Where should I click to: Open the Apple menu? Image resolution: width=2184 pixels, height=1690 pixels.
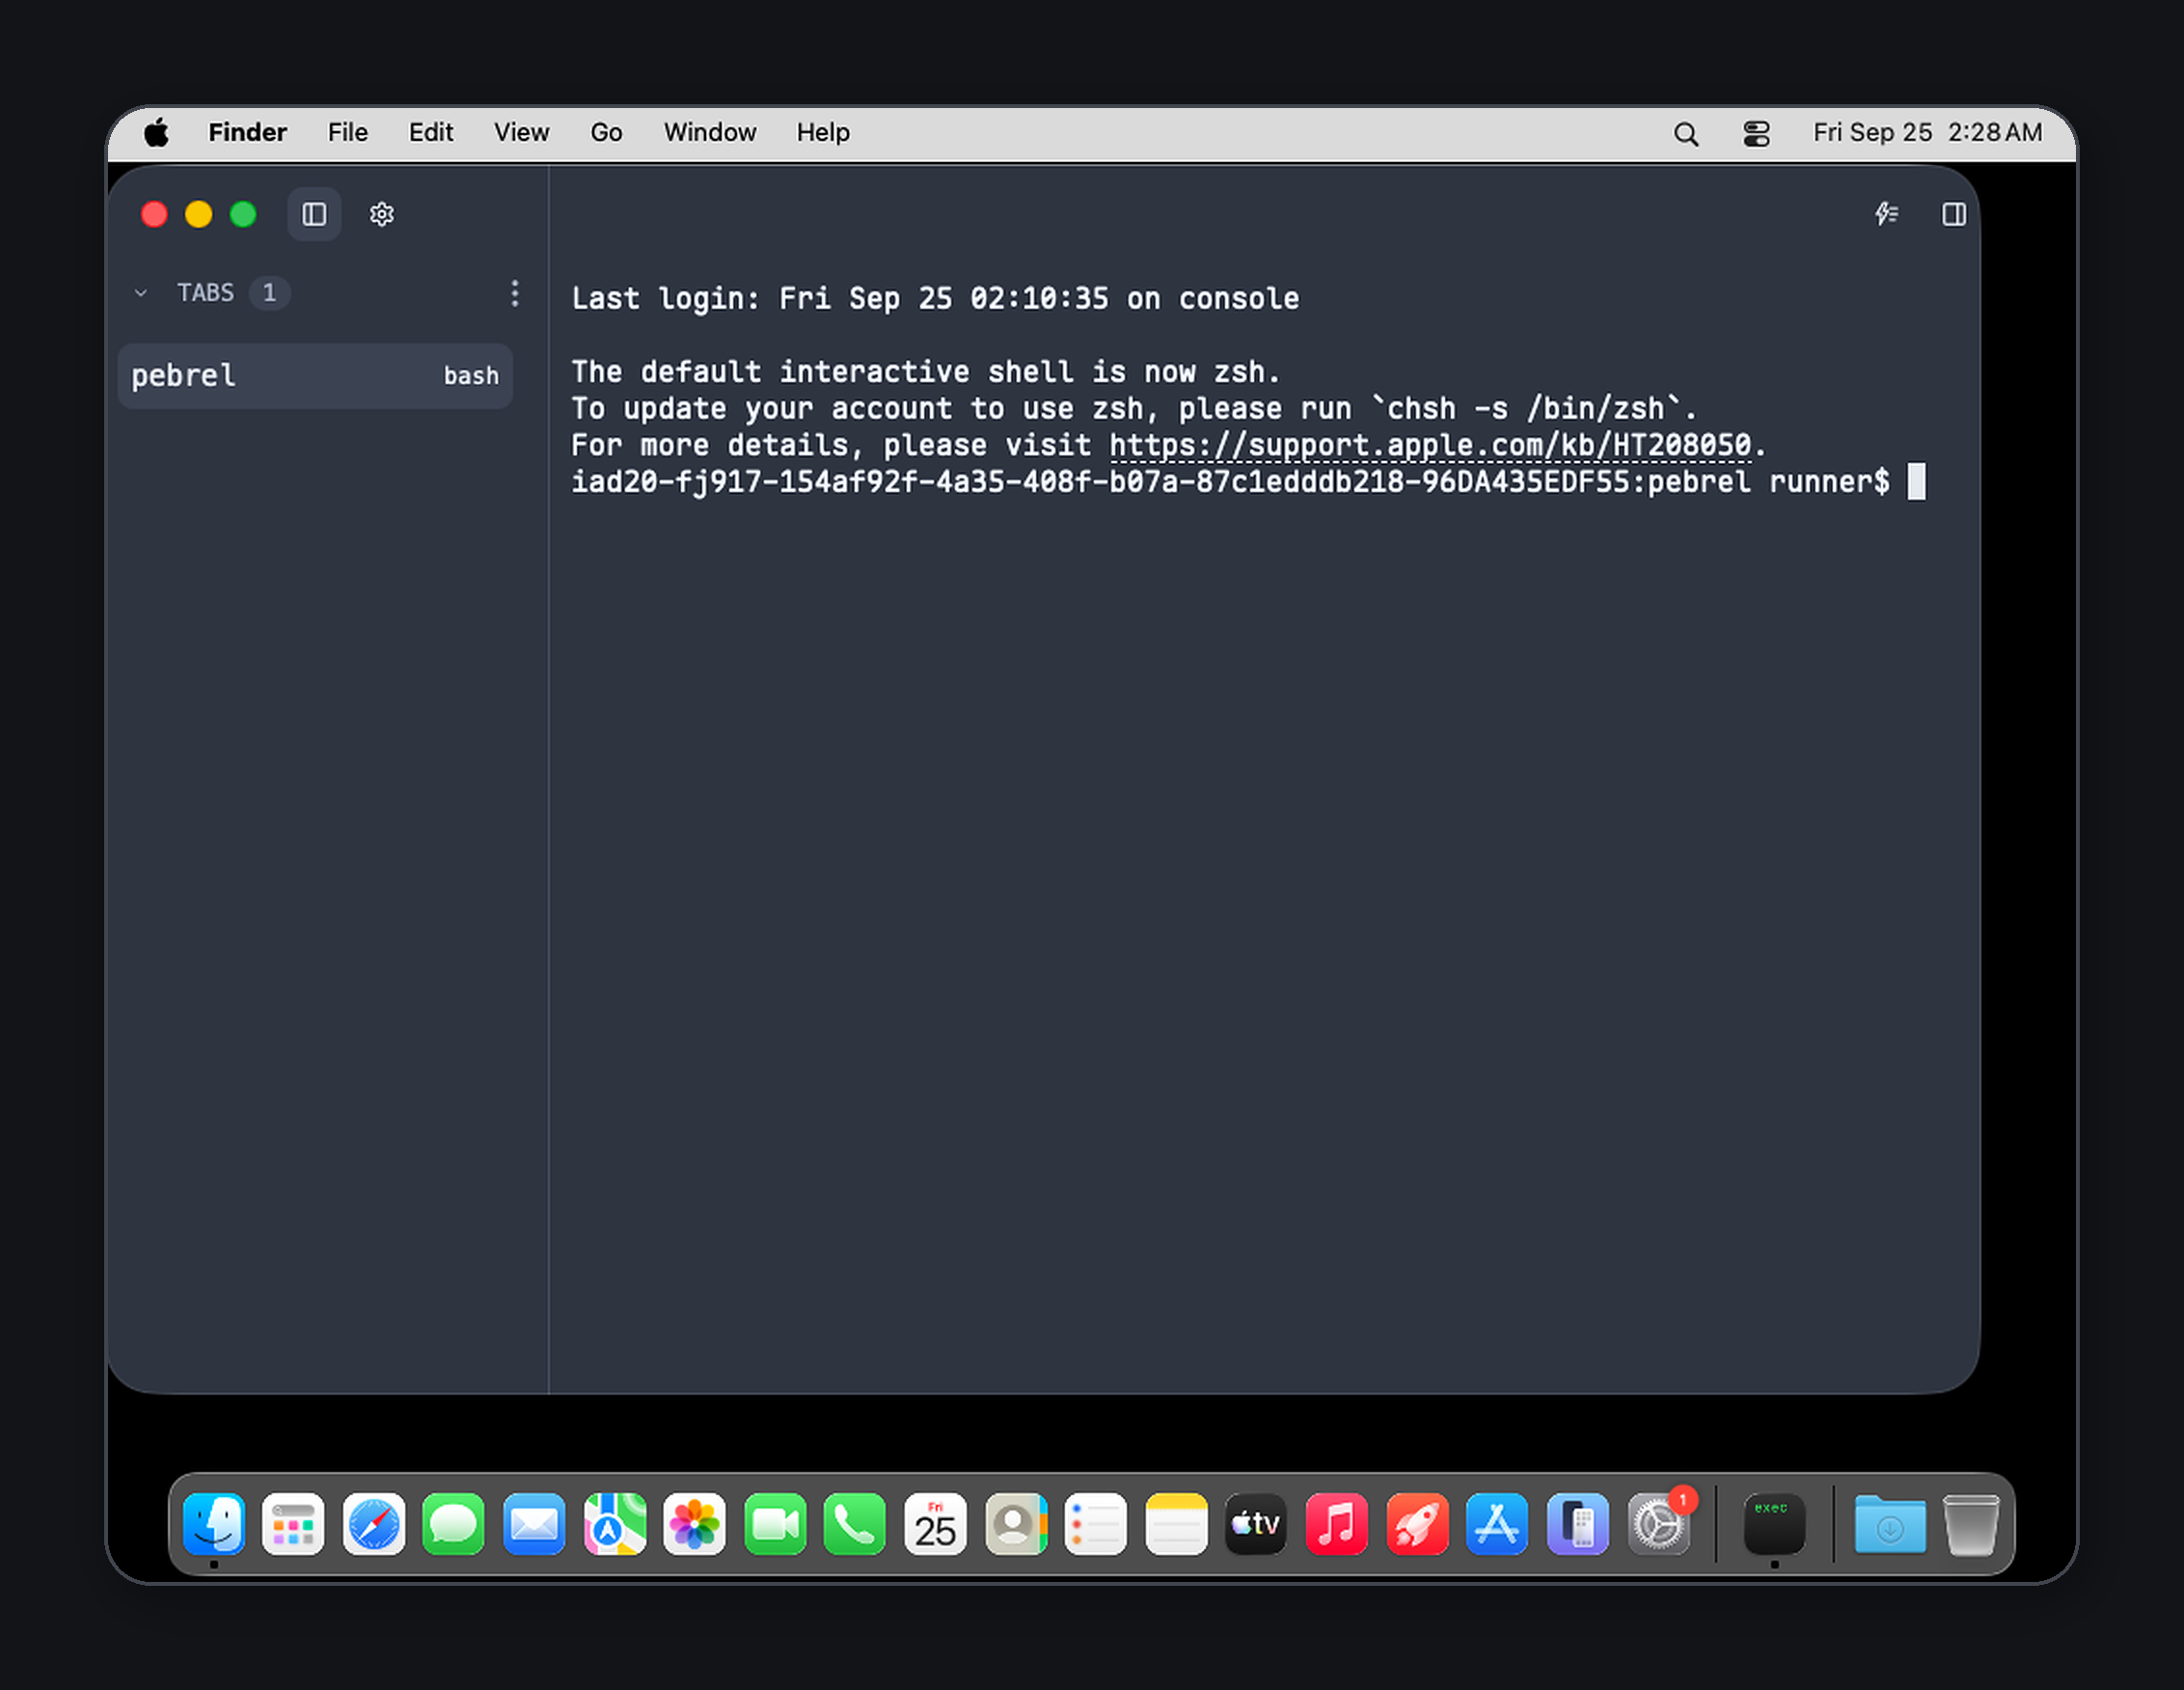[x=157, y=132]
